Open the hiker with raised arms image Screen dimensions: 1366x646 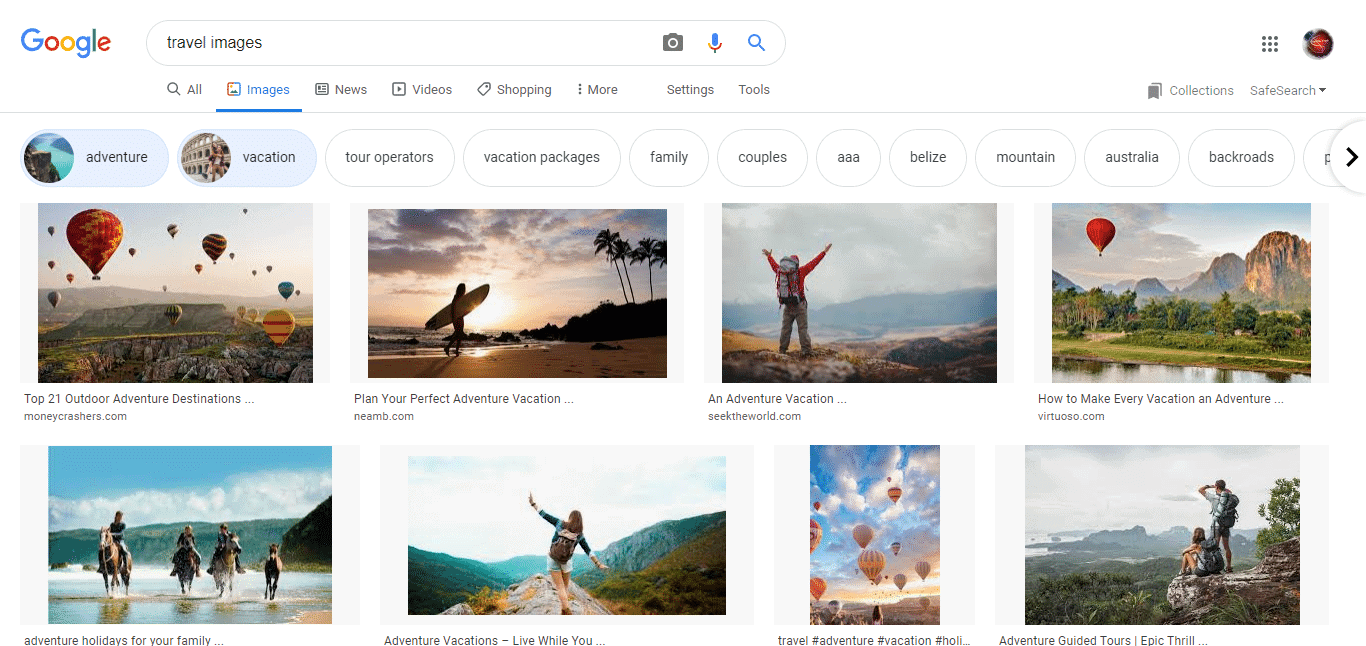click(859, 293)
